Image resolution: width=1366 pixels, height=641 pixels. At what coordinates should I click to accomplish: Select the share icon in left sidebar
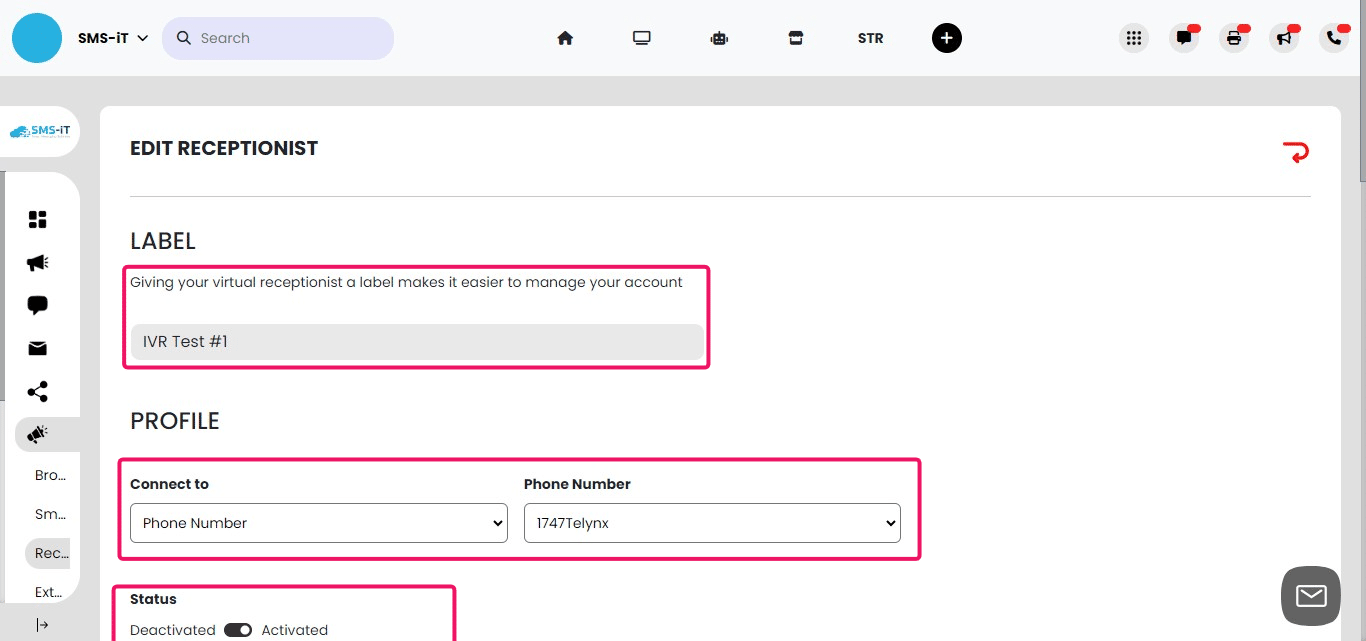pos(37,391)
